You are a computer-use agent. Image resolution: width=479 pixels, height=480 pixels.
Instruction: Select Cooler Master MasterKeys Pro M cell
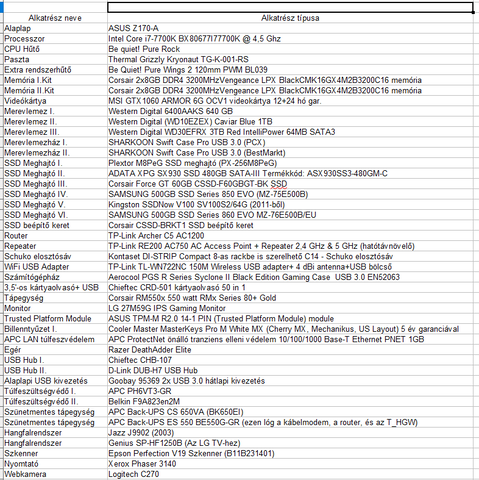290,329
